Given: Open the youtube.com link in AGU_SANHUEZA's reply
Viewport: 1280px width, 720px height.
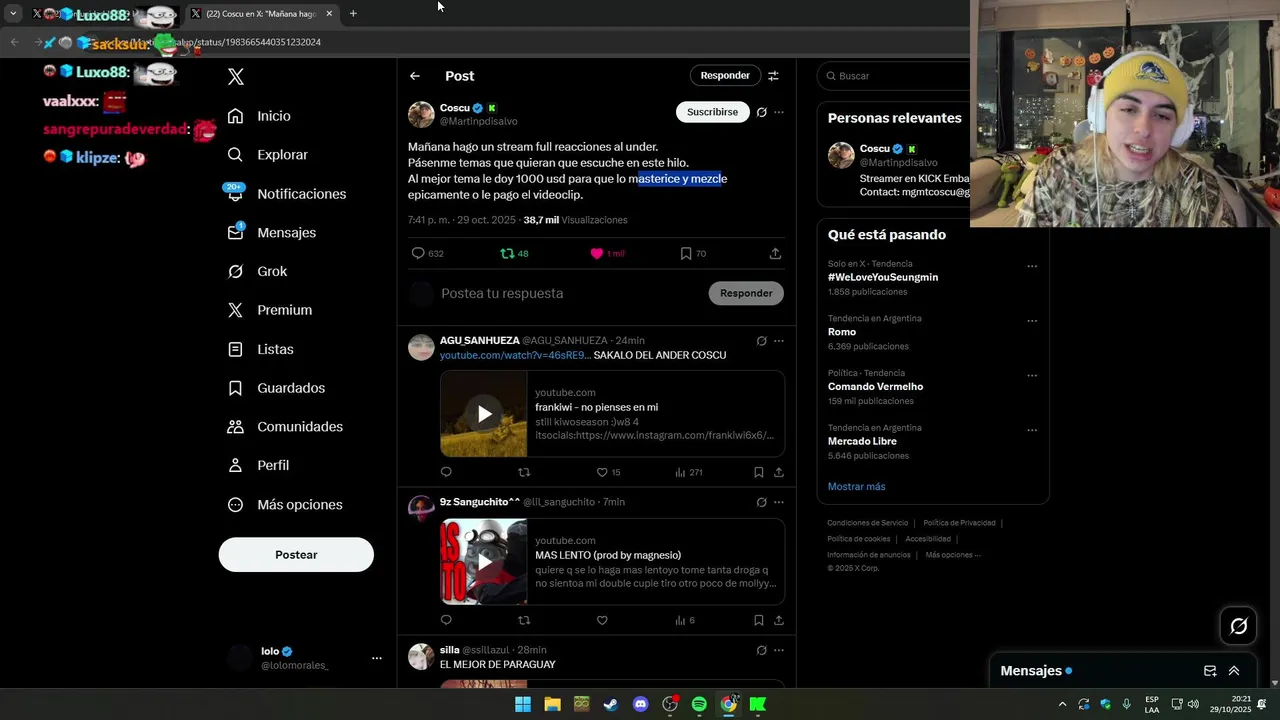Looking at the screenshot, I should coord(515,355).
